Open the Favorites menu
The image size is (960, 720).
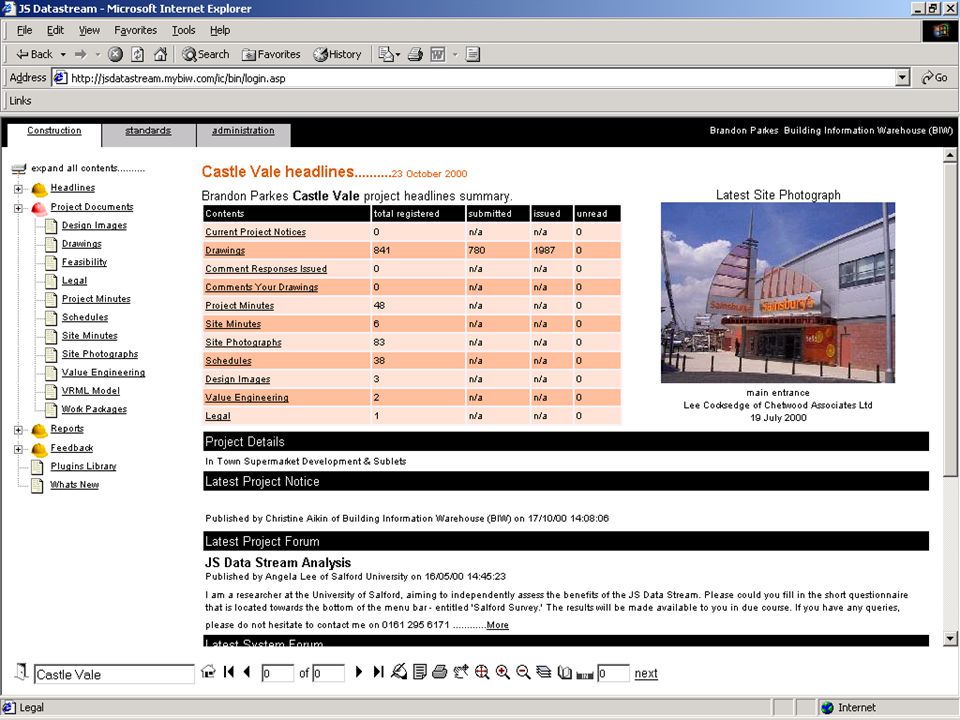coord(135,30)
